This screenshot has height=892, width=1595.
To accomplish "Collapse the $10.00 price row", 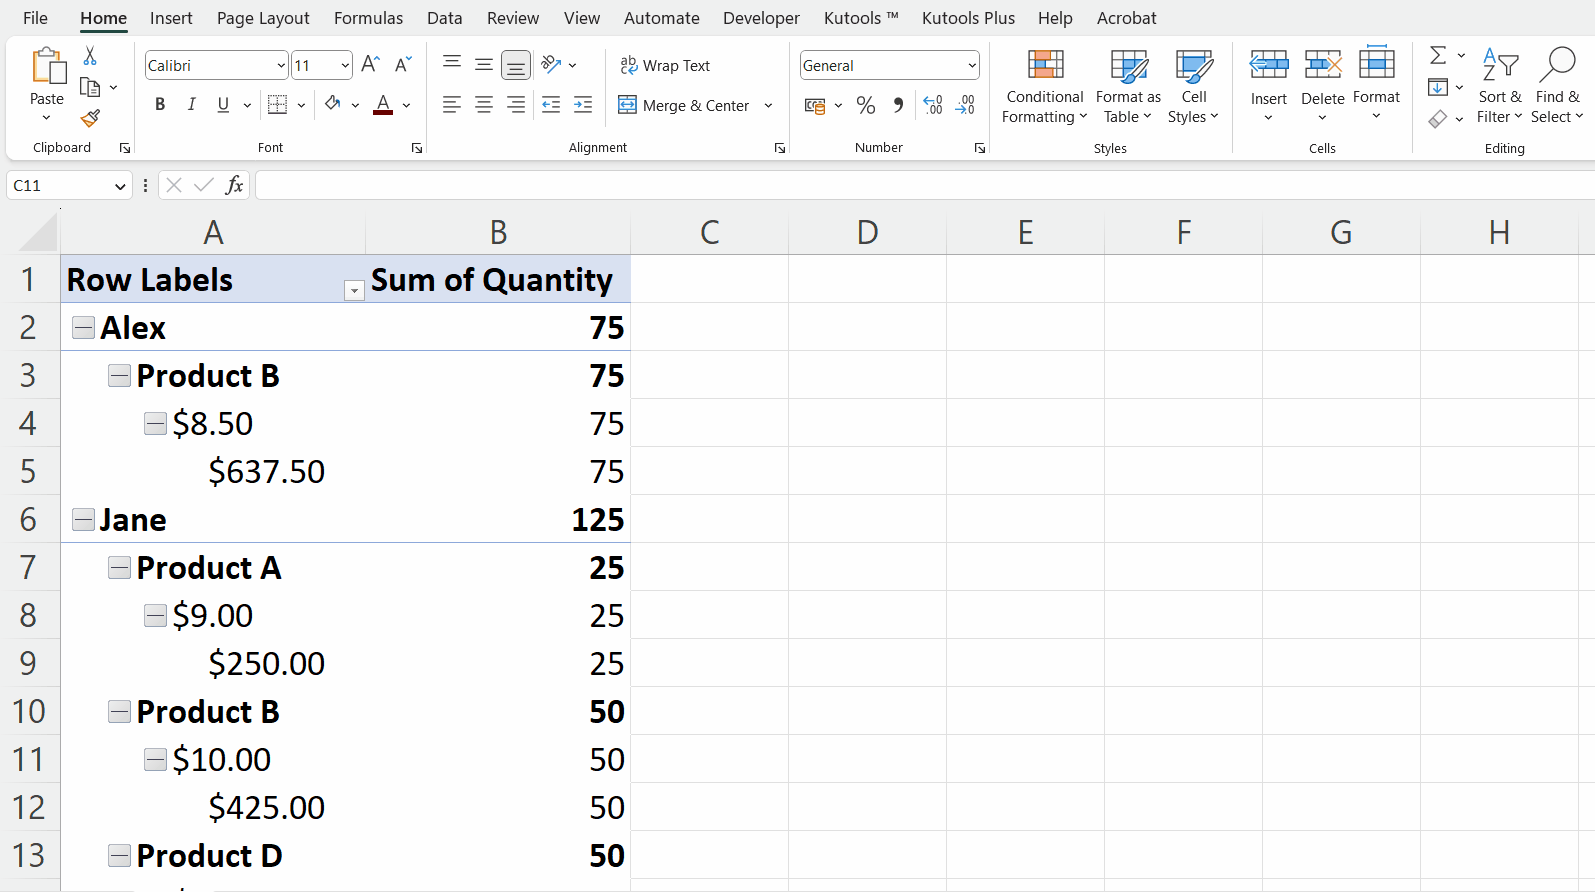I will tap(155, 759).
